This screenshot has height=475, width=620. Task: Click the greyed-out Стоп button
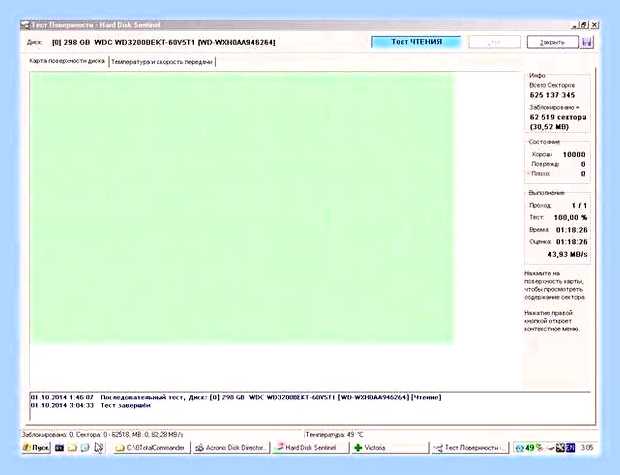point(494,42)
